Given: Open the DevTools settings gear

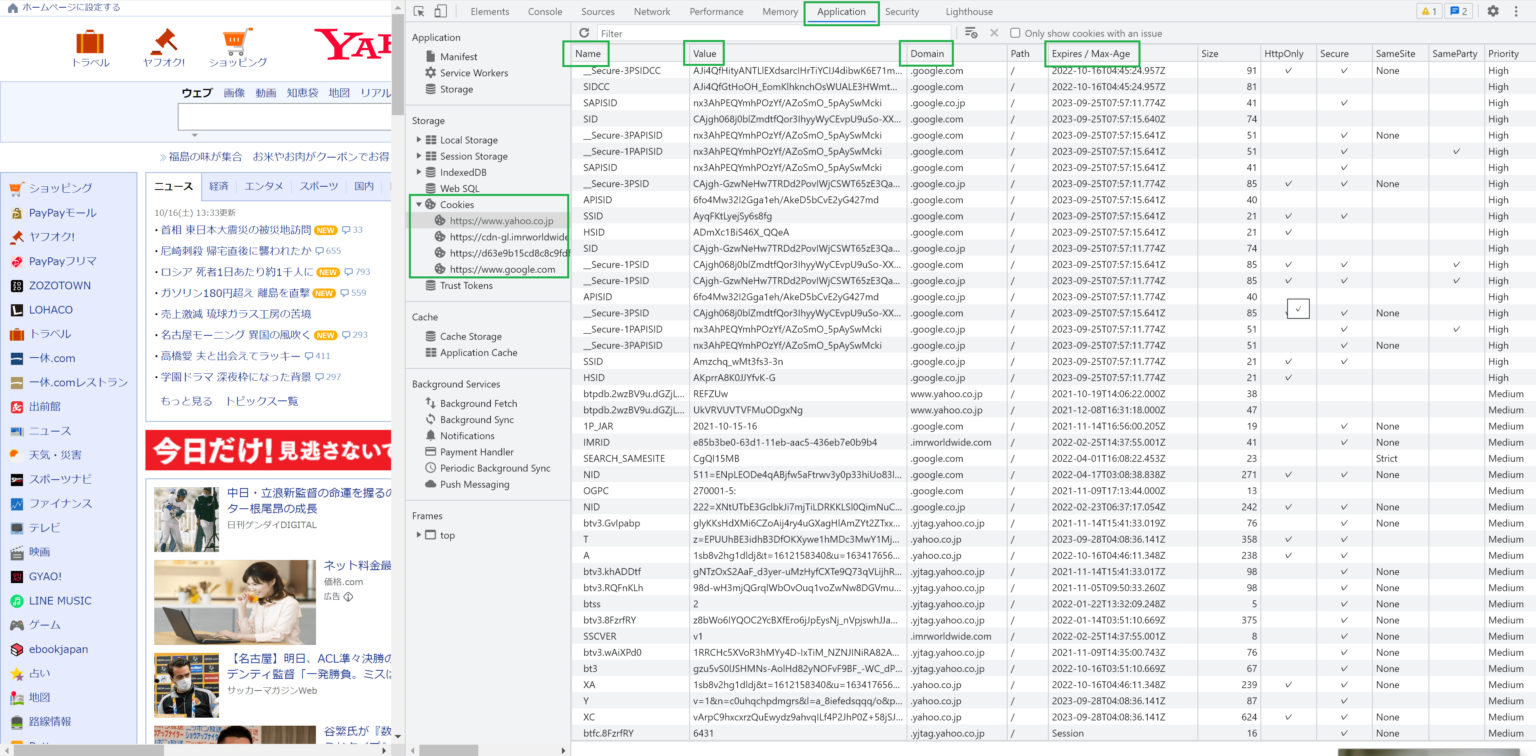Looking at the screenshot, I should point(1493,11).
